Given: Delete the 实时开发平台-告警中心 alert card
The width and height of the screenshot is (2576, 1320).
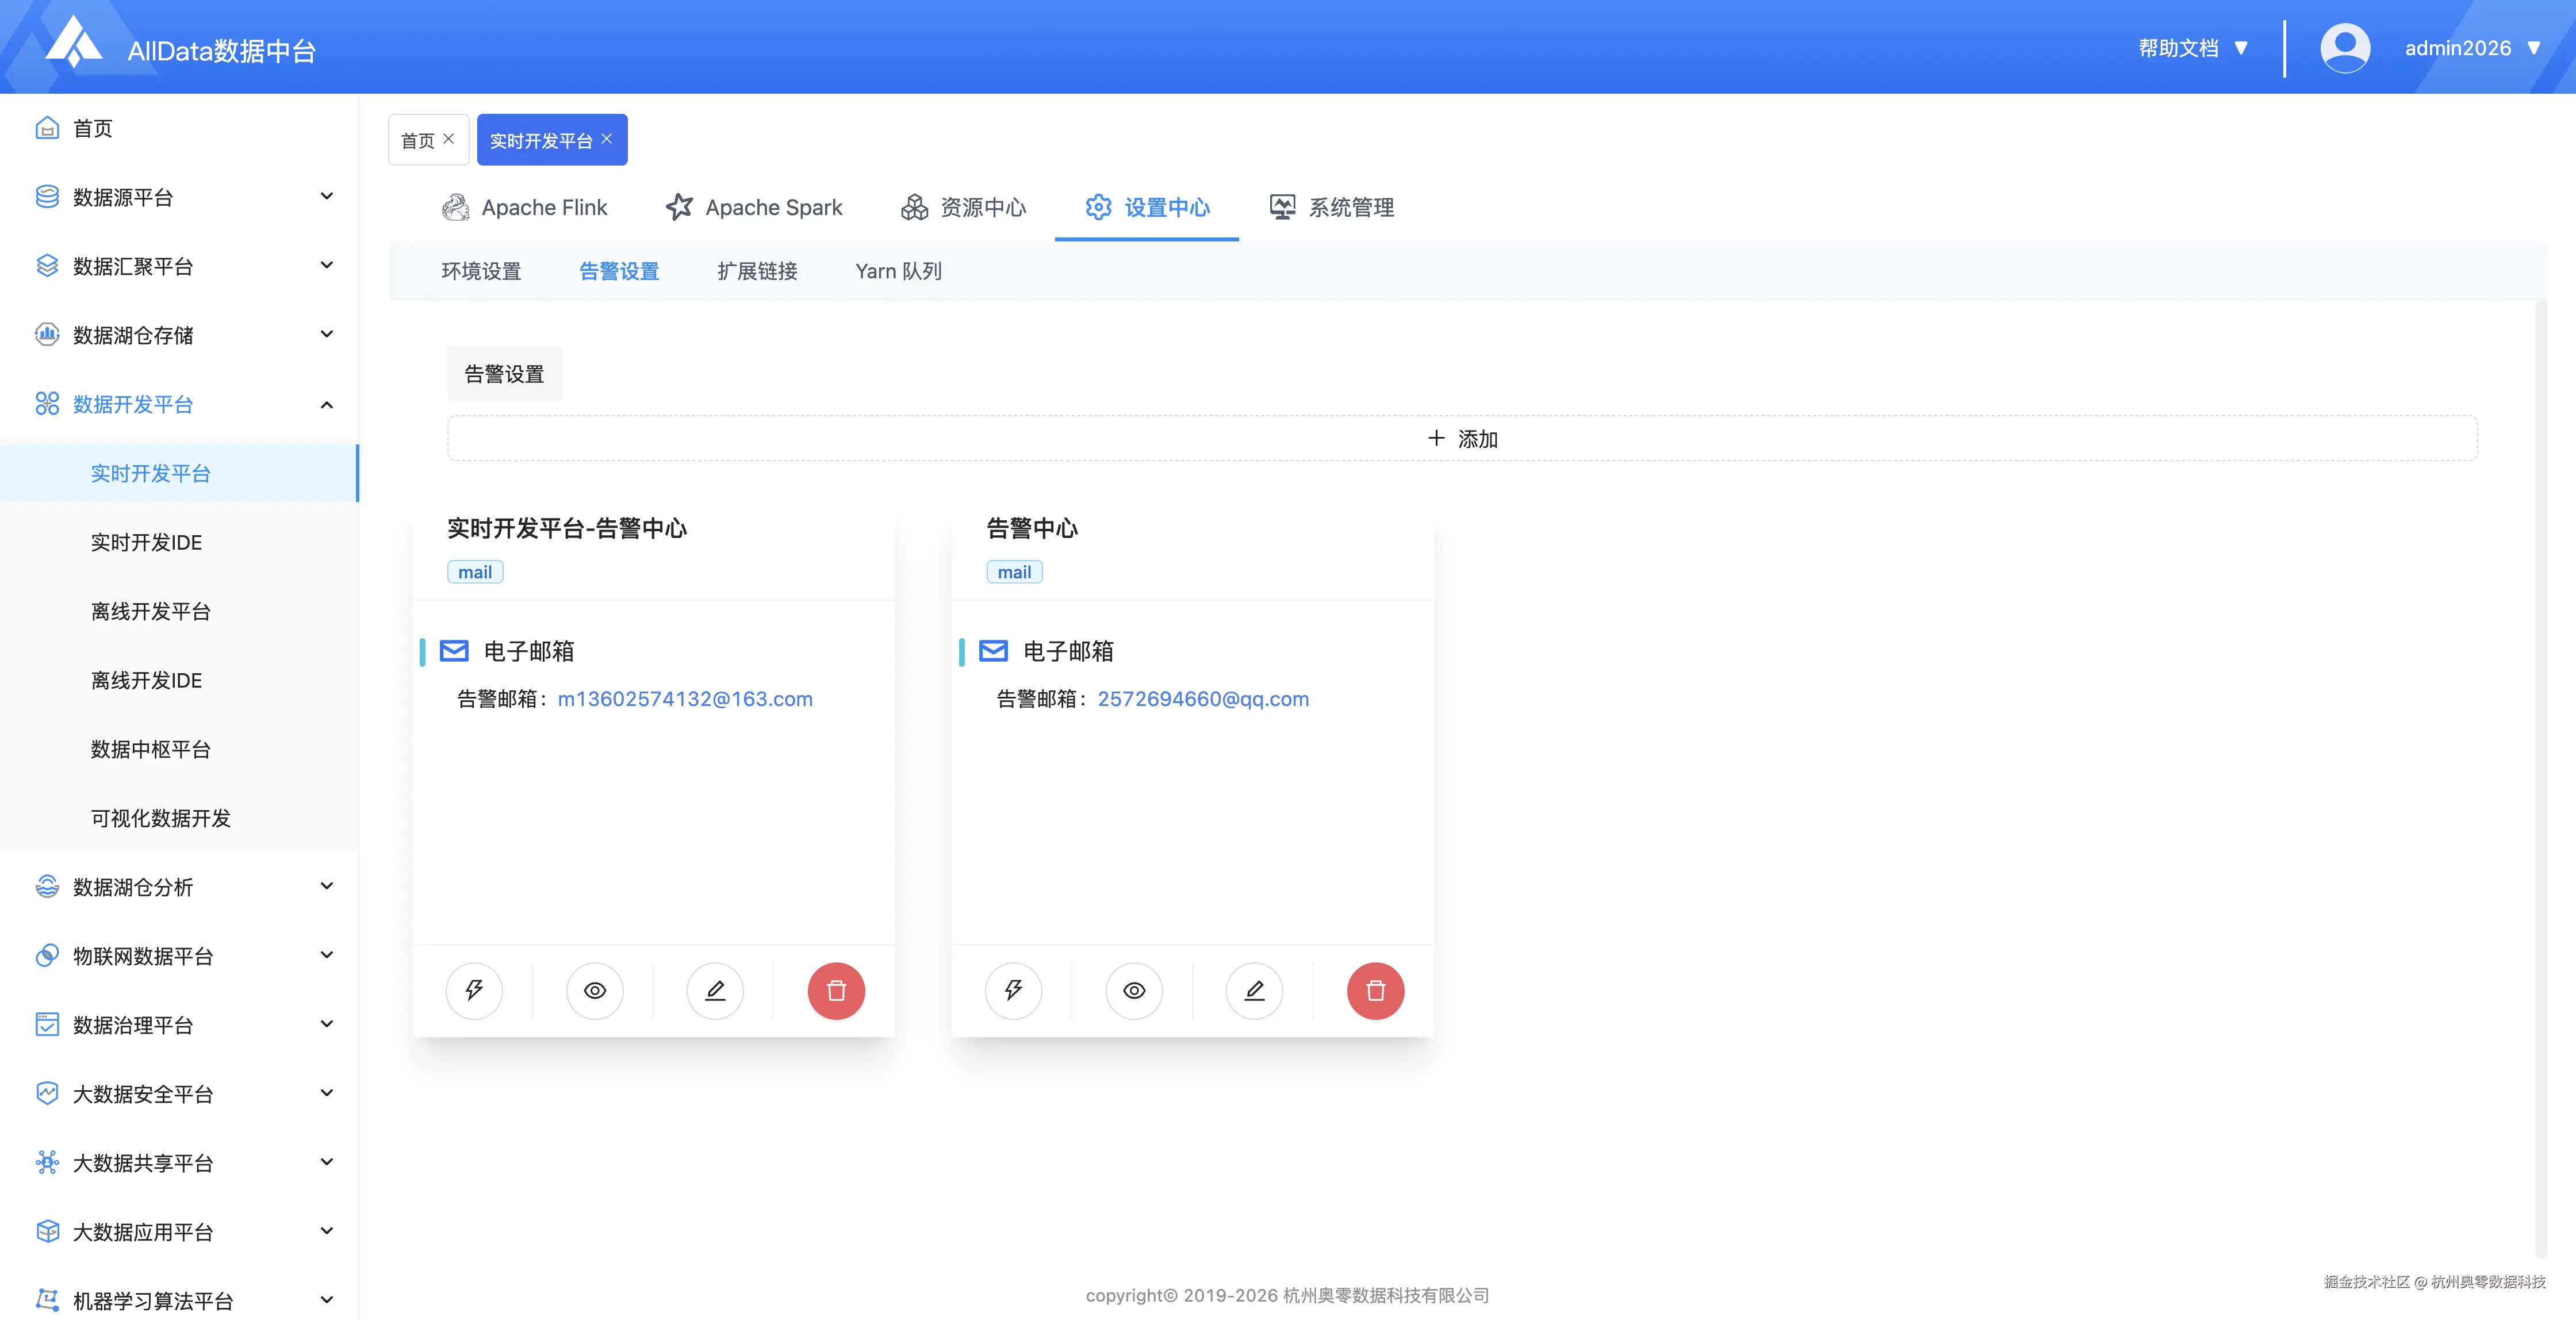Looking at the screenshot, I should tap(836, 990).
